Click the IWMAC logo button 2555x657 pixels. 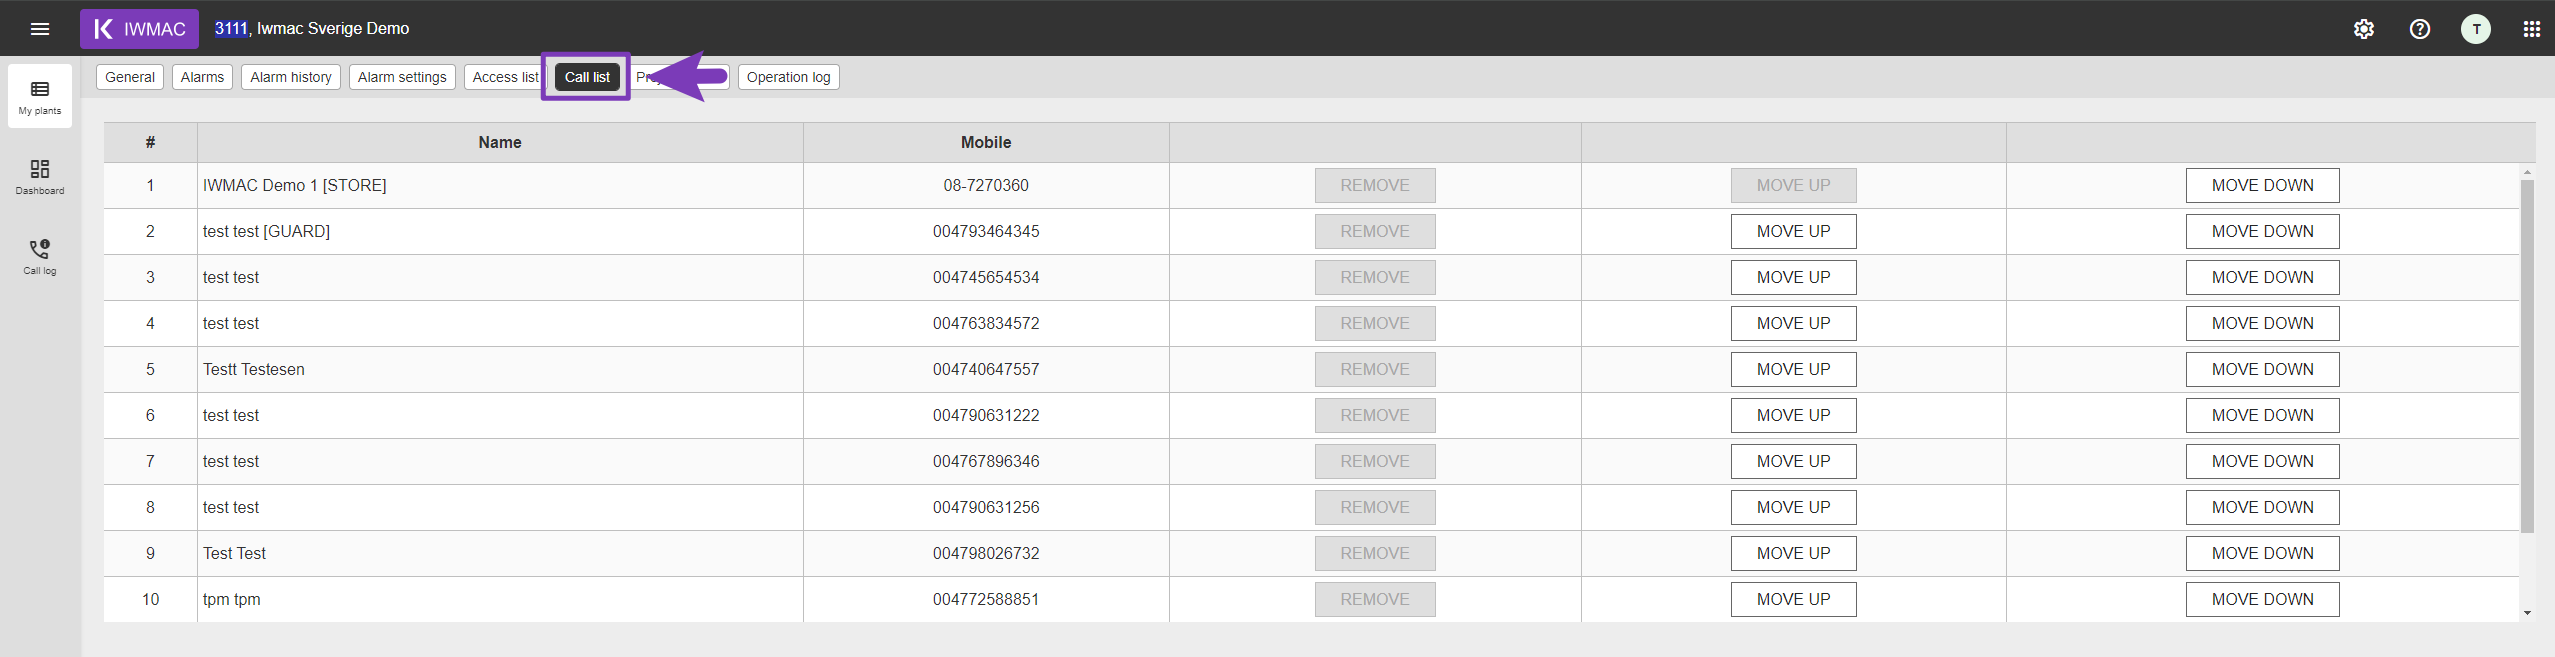pyautogui.click(x=139, y=29)
